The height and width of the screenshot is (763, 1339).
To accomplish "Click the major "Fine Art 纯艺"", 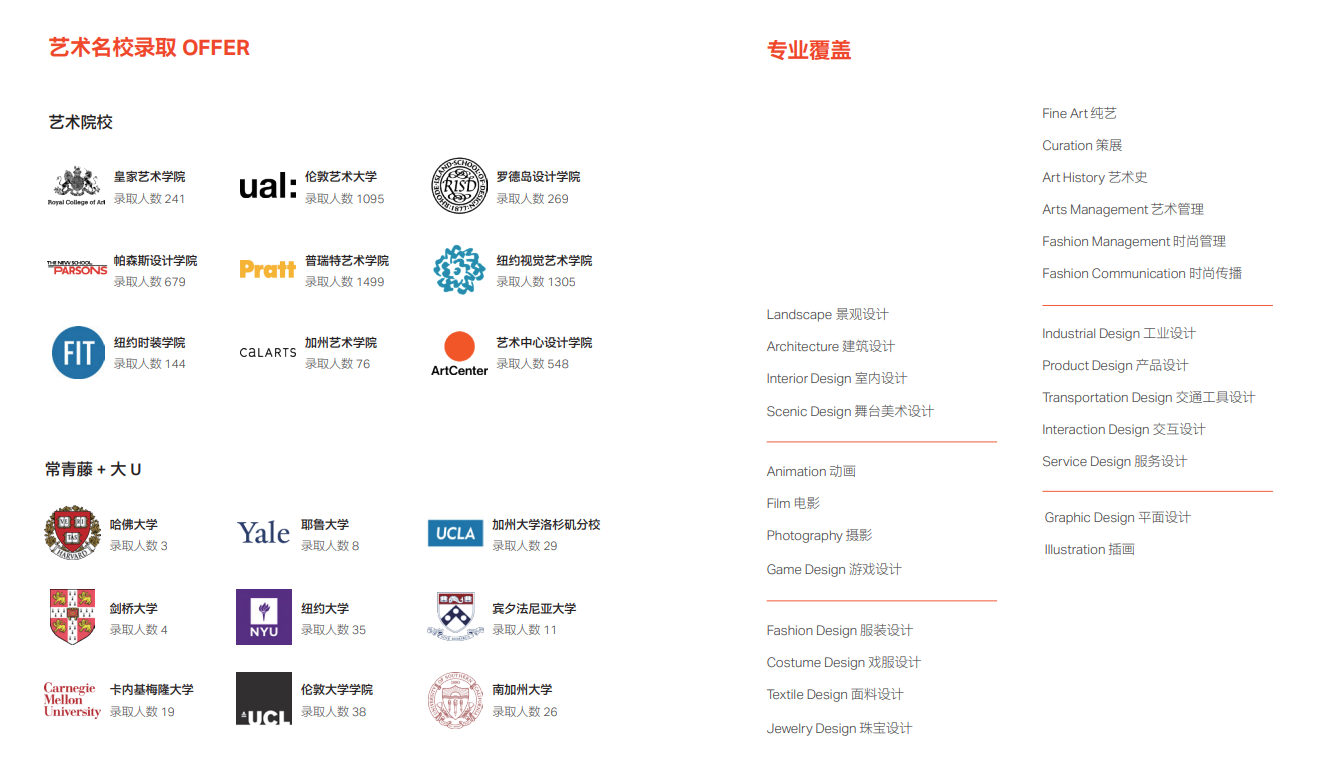I will (1079, 114).
